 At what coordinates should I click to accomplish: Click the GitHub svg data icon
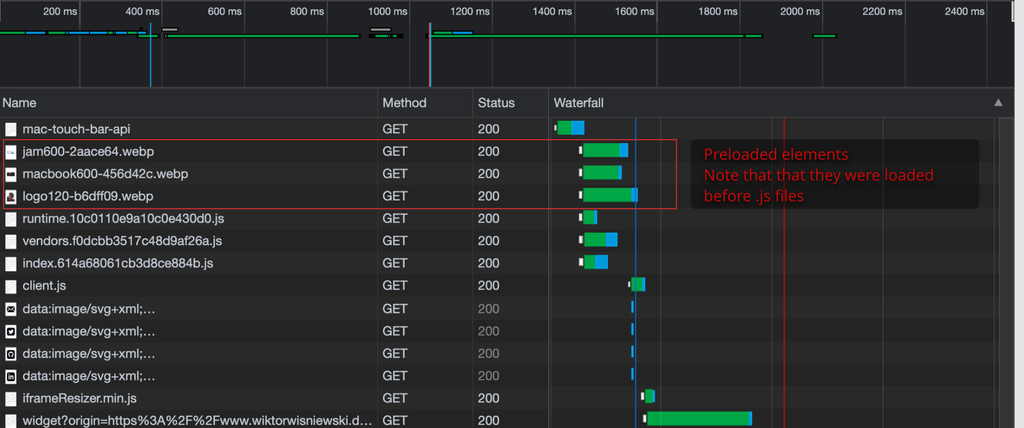10,354
